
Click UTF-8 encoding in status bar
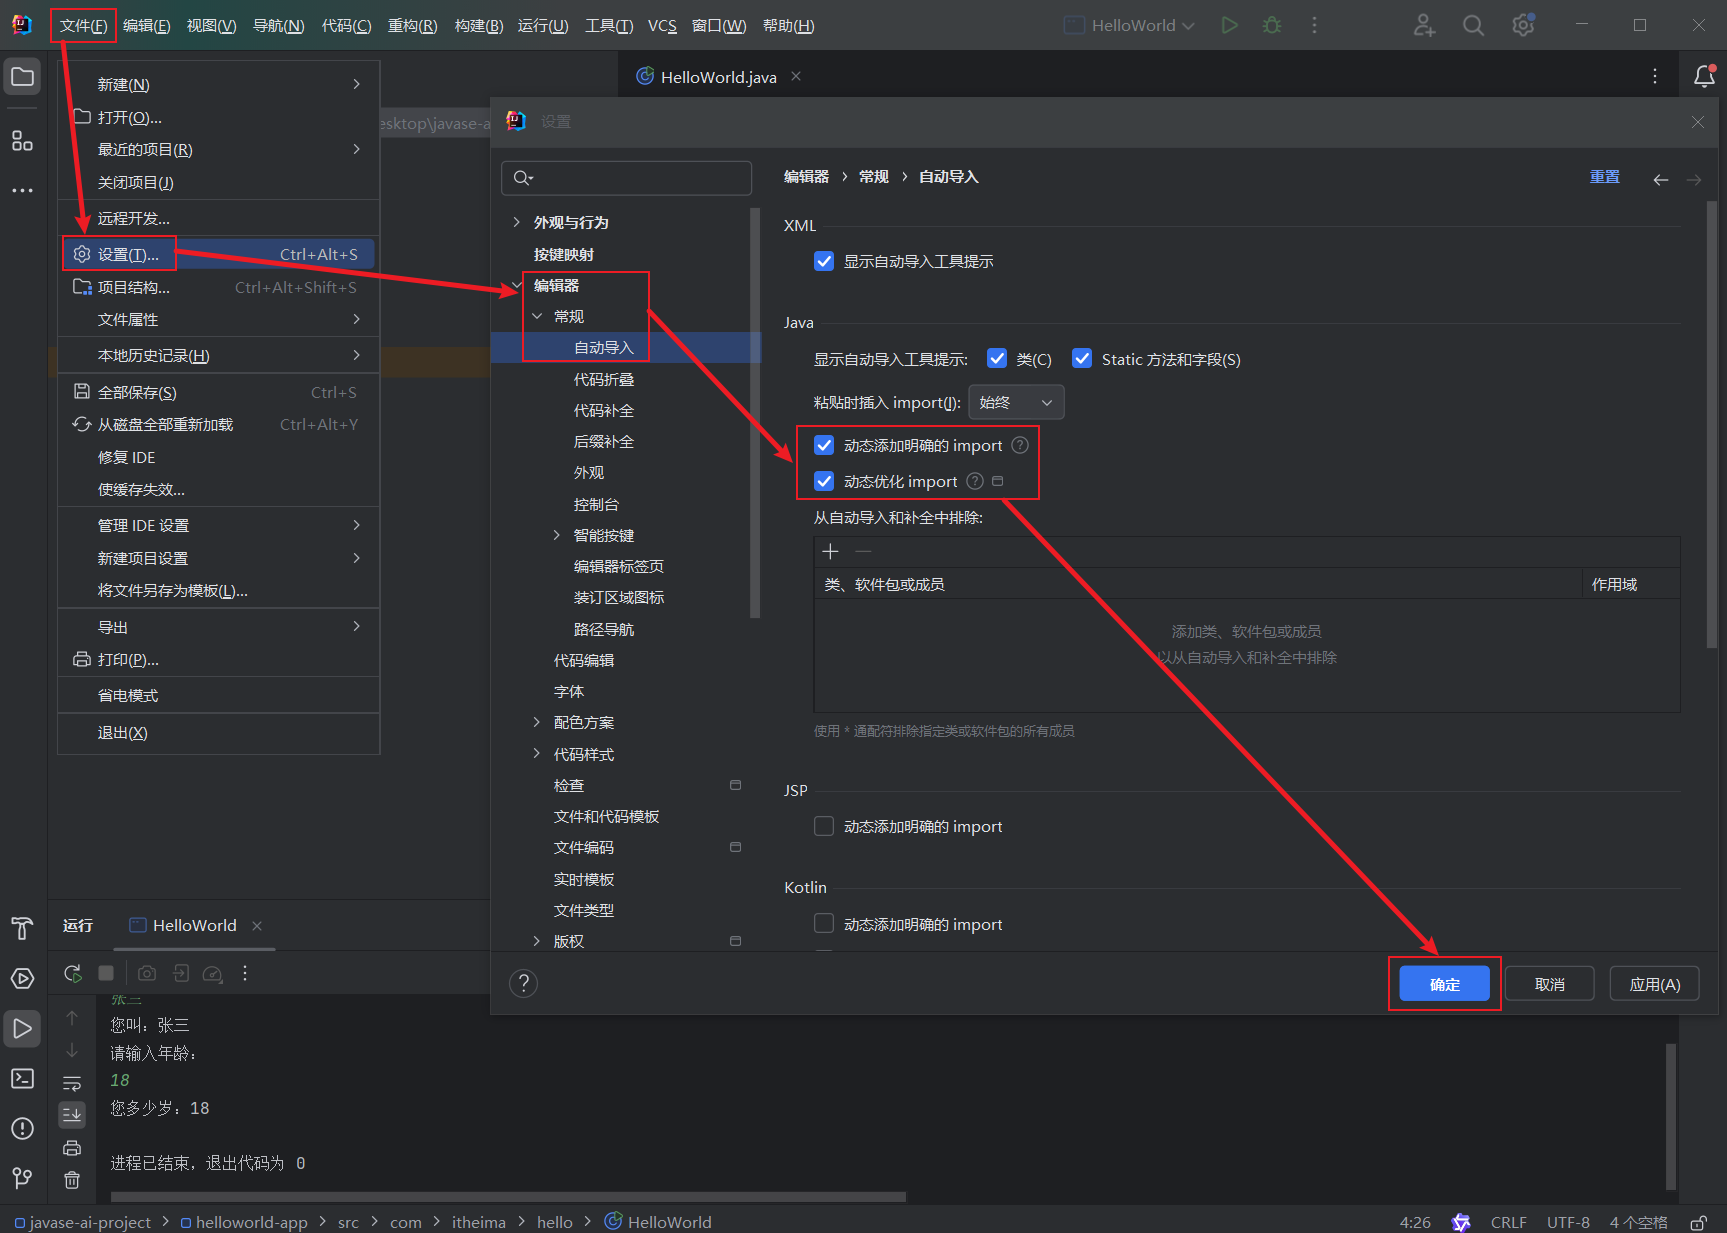click(1568, 1222)
